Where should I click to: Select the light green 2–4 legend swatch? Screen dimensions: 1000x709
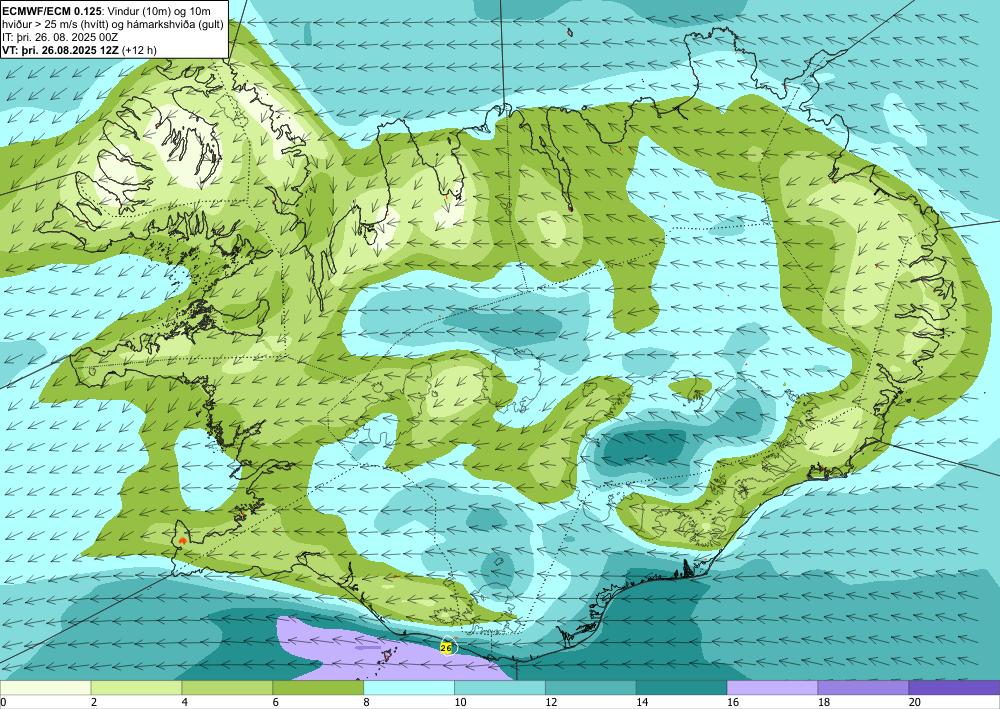click(136, 688)
